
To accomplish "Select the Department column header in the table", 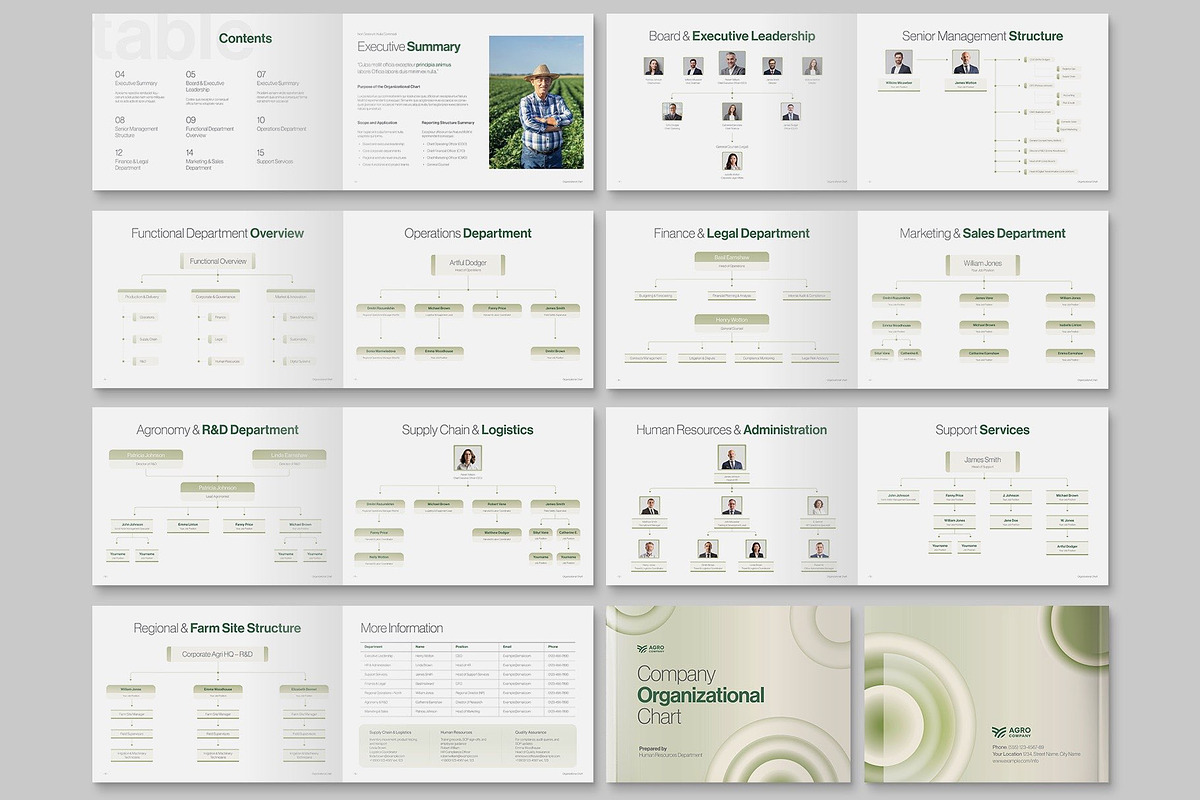I will pyautogui.click(x=374, y=647).
